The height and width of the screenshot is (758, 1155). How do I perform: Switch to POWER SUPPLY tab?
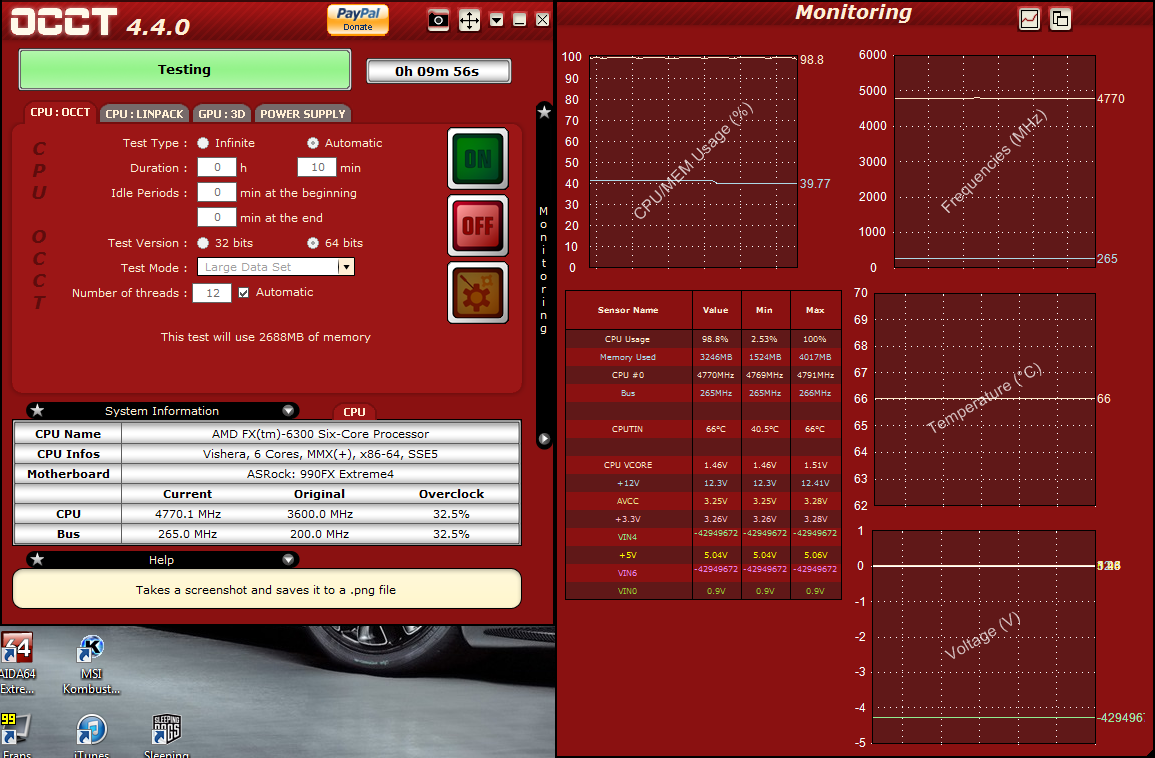click(x=303, y=114)
